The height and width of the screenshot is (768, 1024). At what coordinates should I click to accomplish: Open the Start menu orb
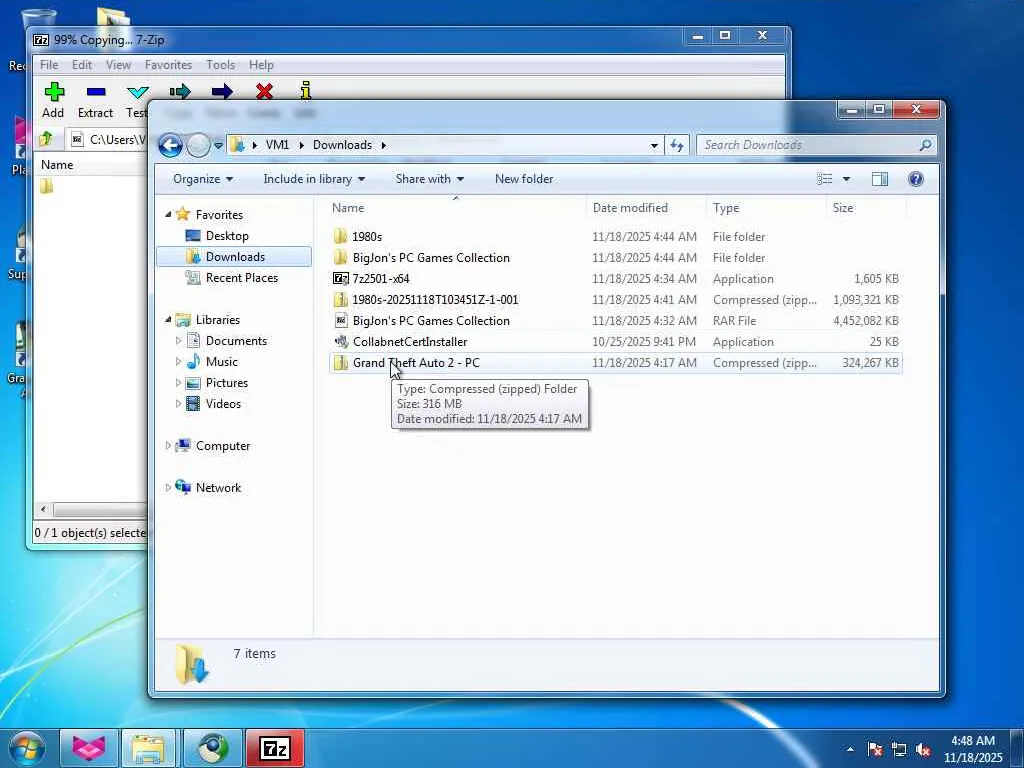coord(27,748)
